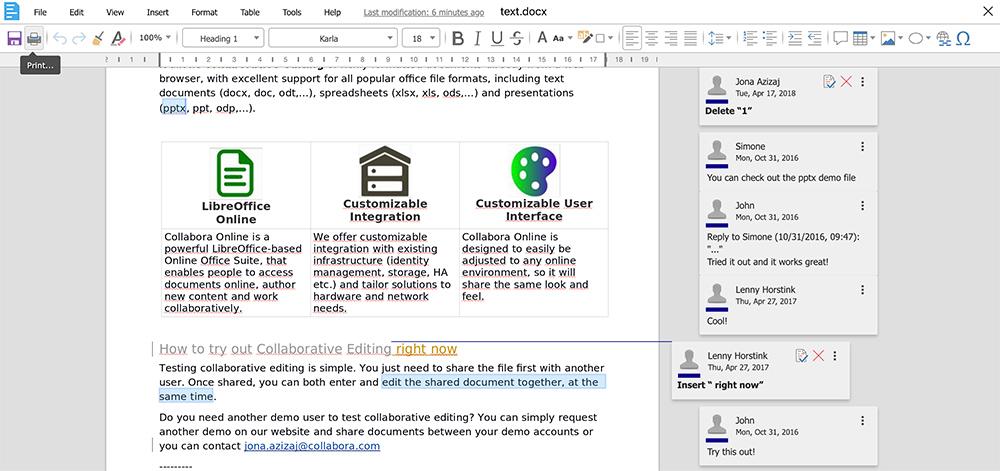This screenshot has height=471, width=1000.
Task: Open the View menu
Action: pos(115,12)
